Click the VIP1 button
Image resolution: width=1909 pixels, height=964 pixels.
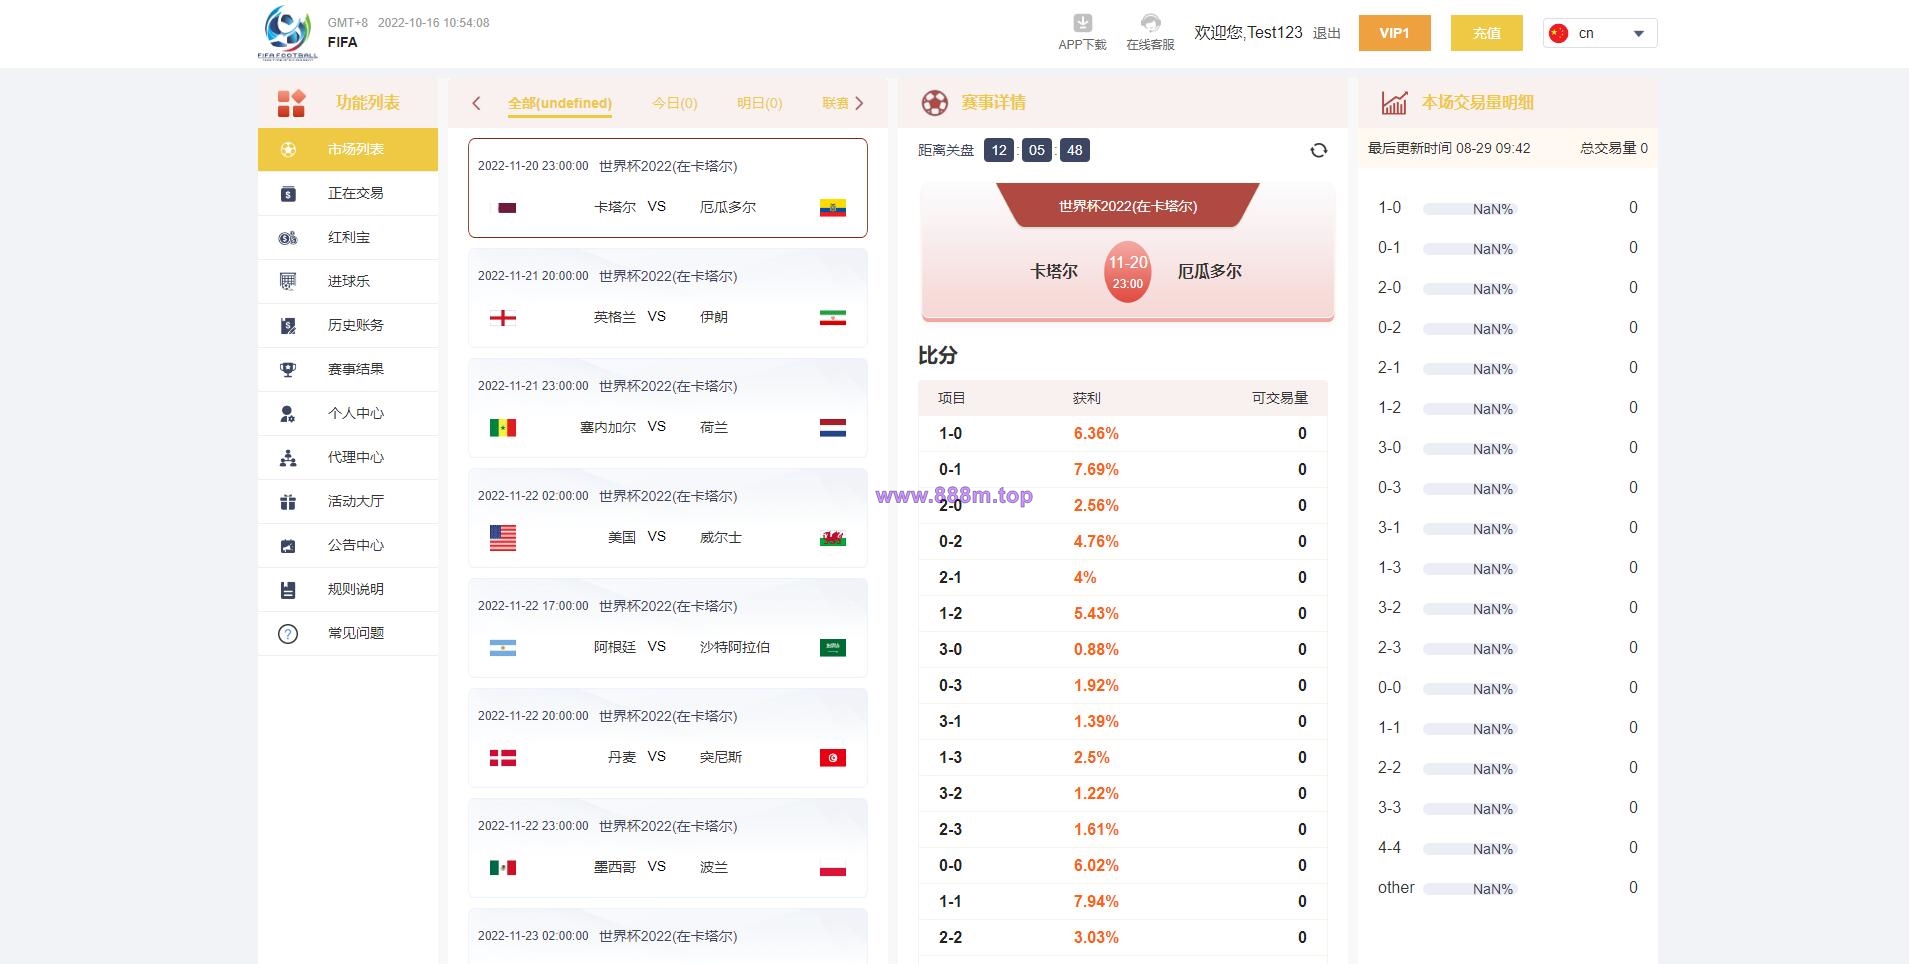(1395, 33)
